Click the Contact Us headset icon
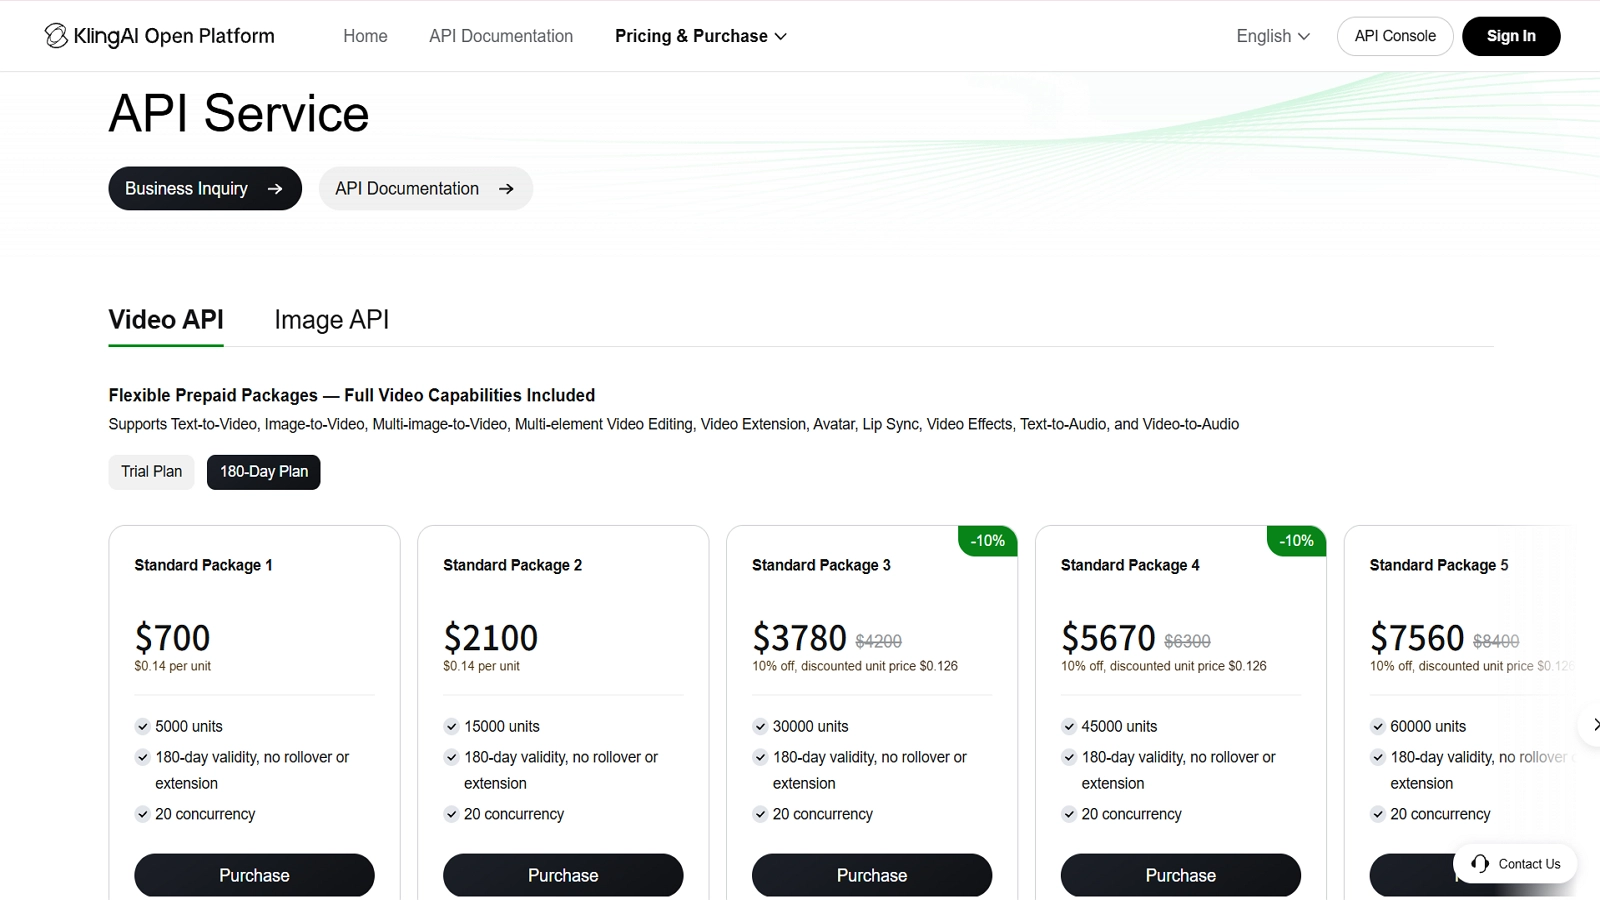The height and width of the screenshot is (900, 1600). click(1480, 864)
